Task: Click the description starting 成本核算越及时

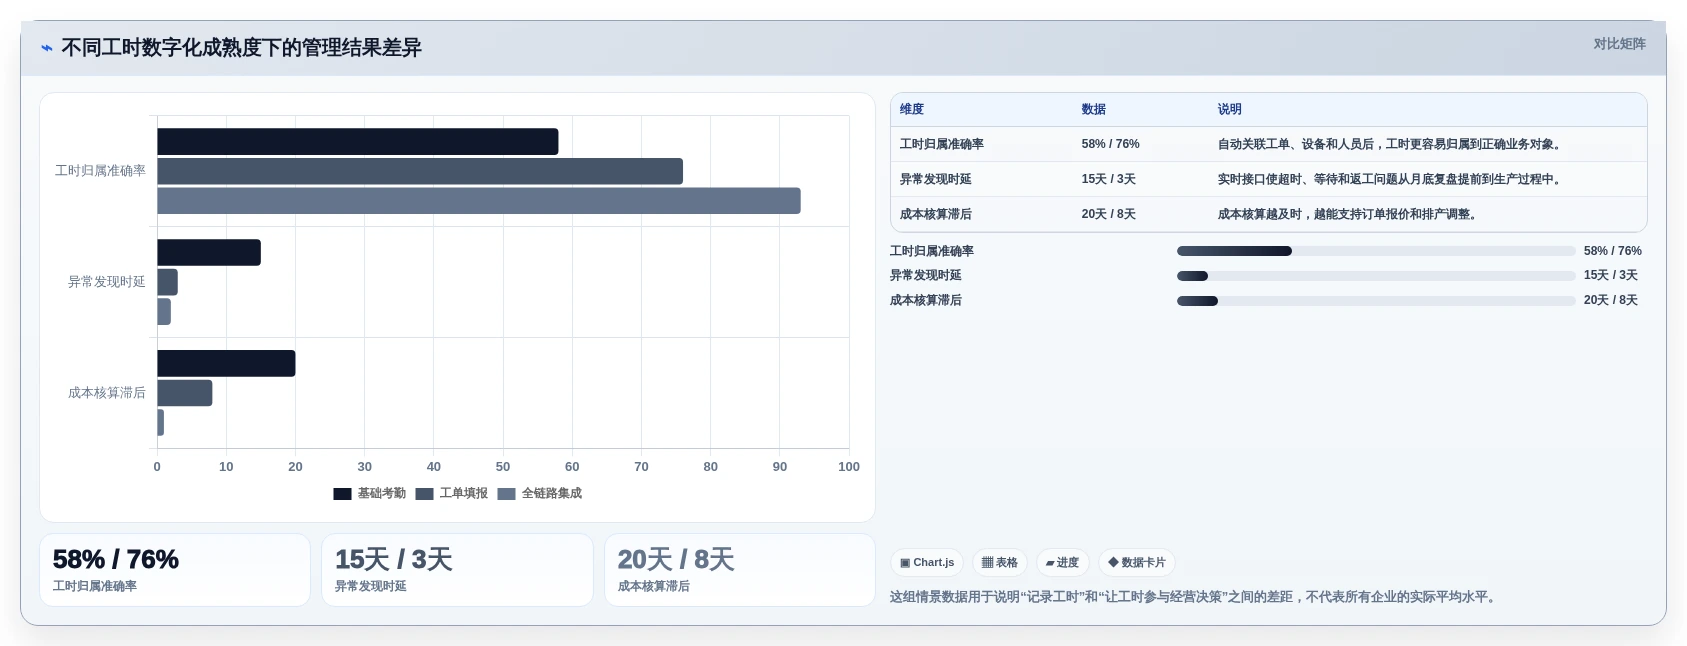Action: pos(1350,215)
